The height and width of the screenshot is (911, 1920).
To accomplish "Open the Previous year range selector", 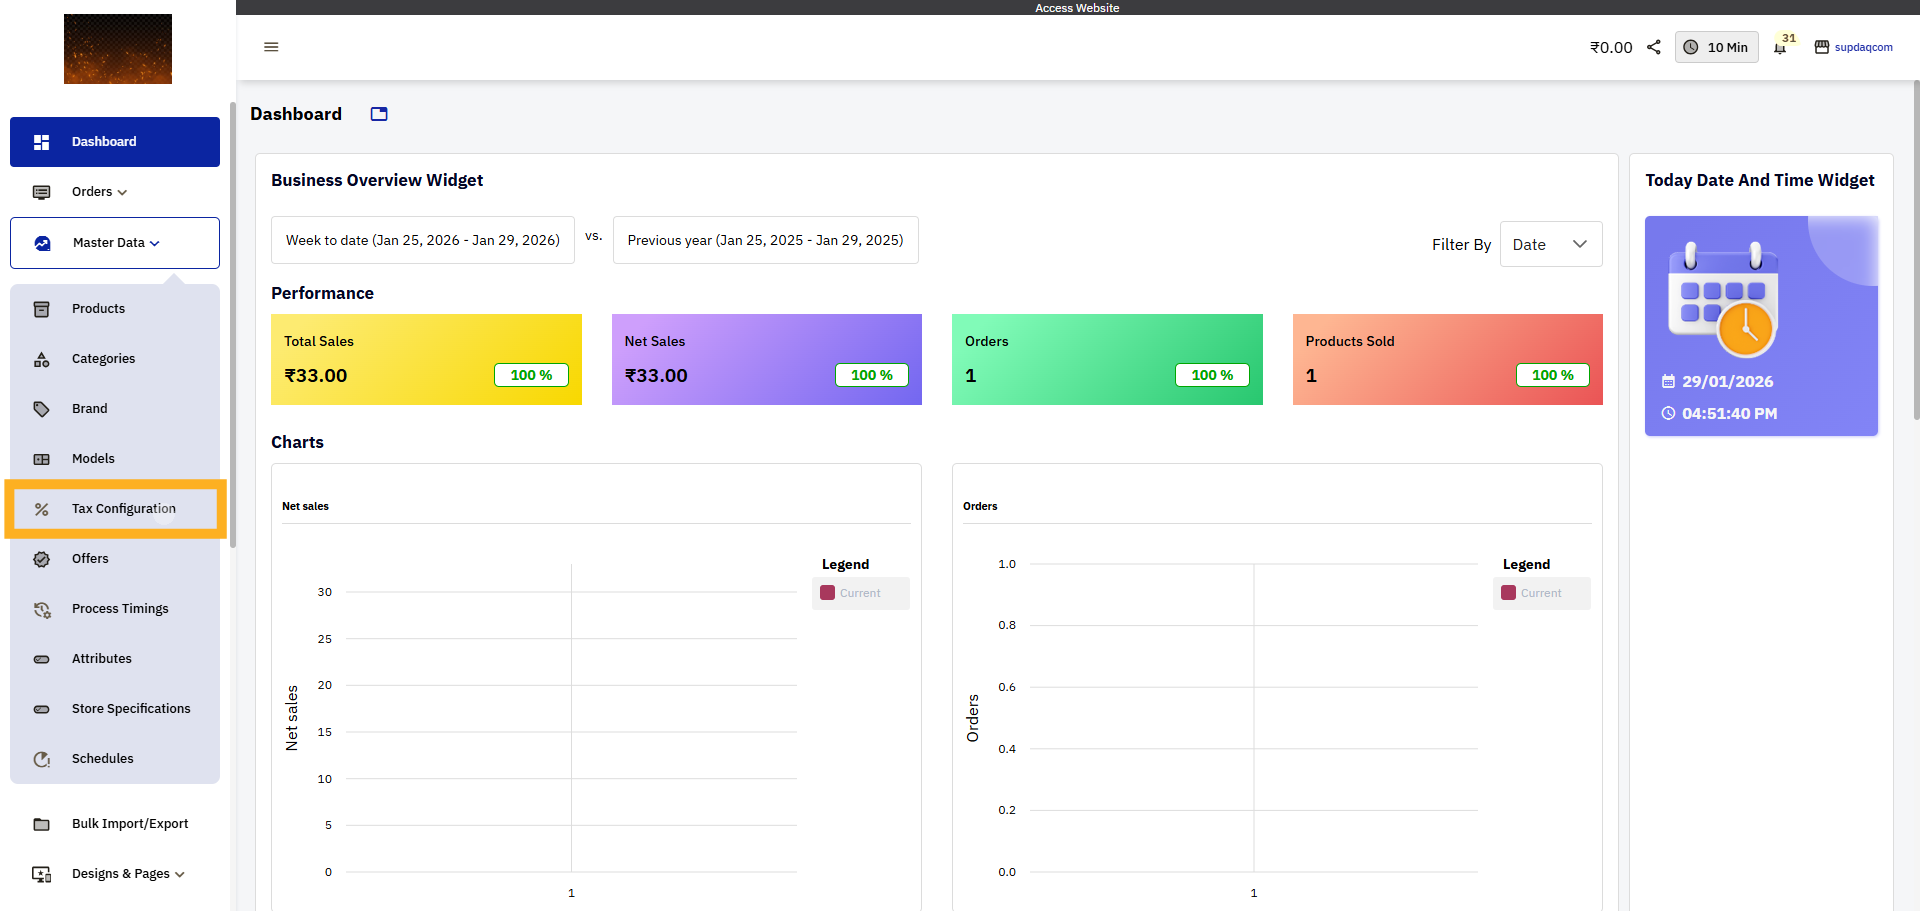I will point(765,240).
